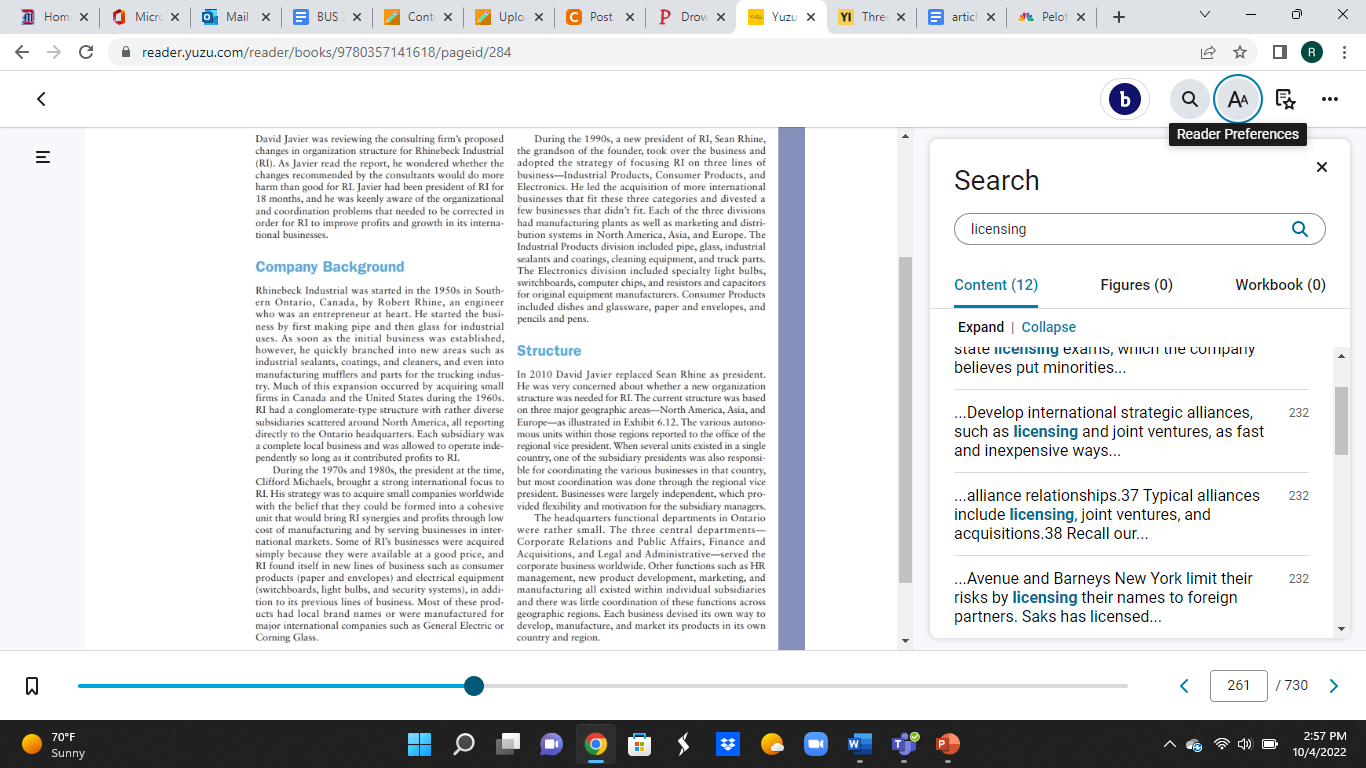The width and height of the screenshot is (1366, 768).
Task: Switch to the Workbook (0) tab
Action: click(1280, 285)
